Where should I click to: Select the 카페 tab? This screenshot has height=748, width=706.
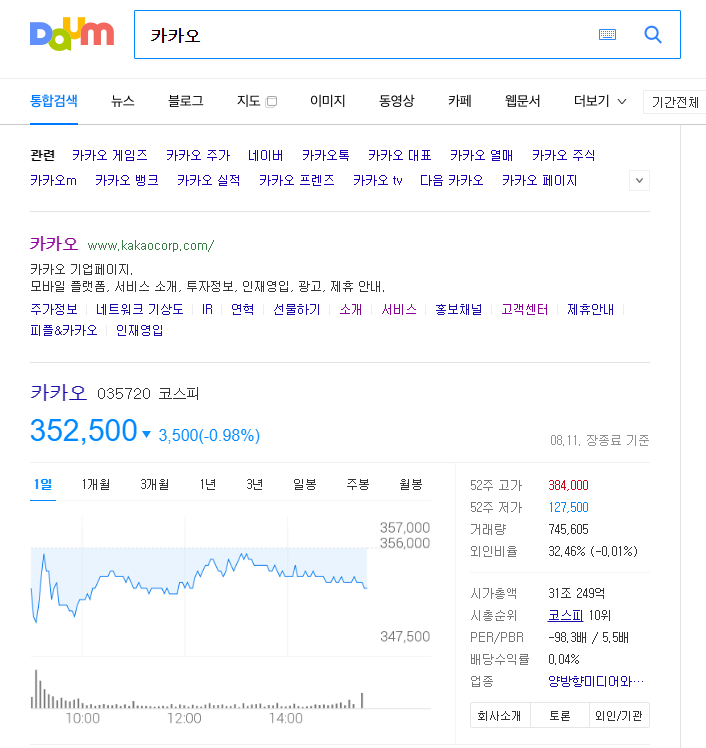[x=459, y=101]
